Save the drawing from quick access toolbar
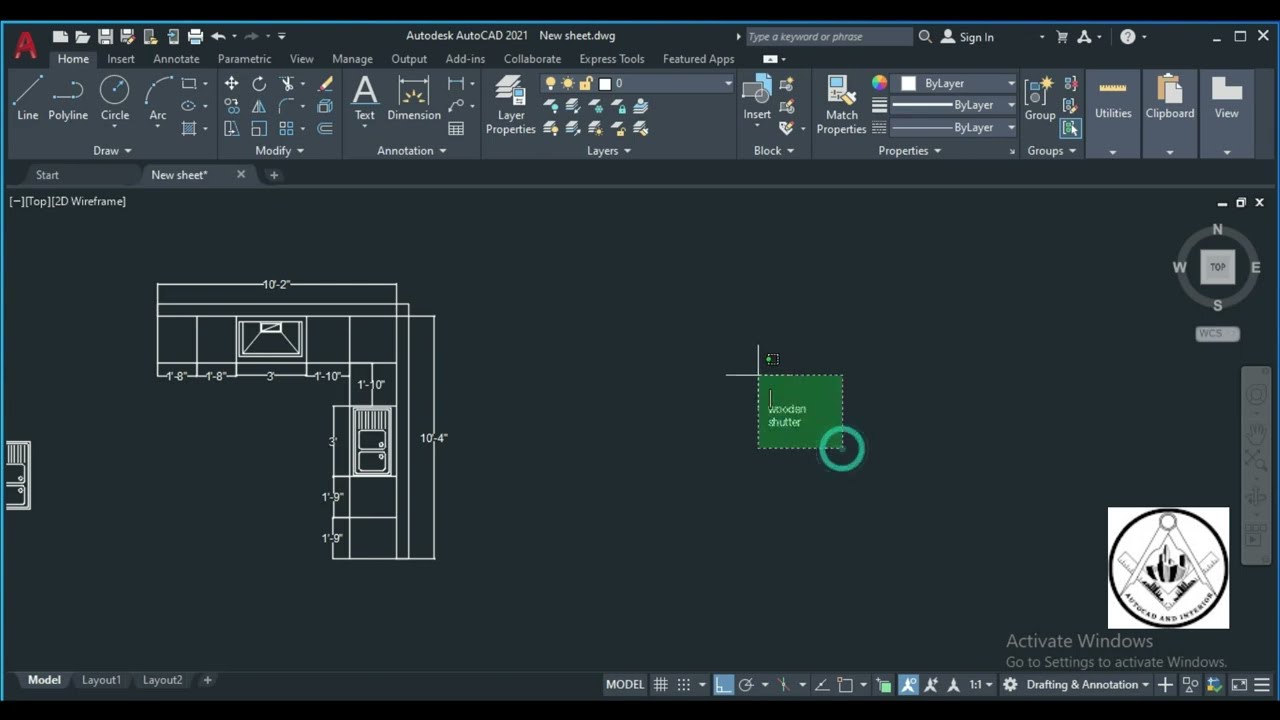Image resolution: width=1280 pixels, height=720 pixels. (105, 37)
